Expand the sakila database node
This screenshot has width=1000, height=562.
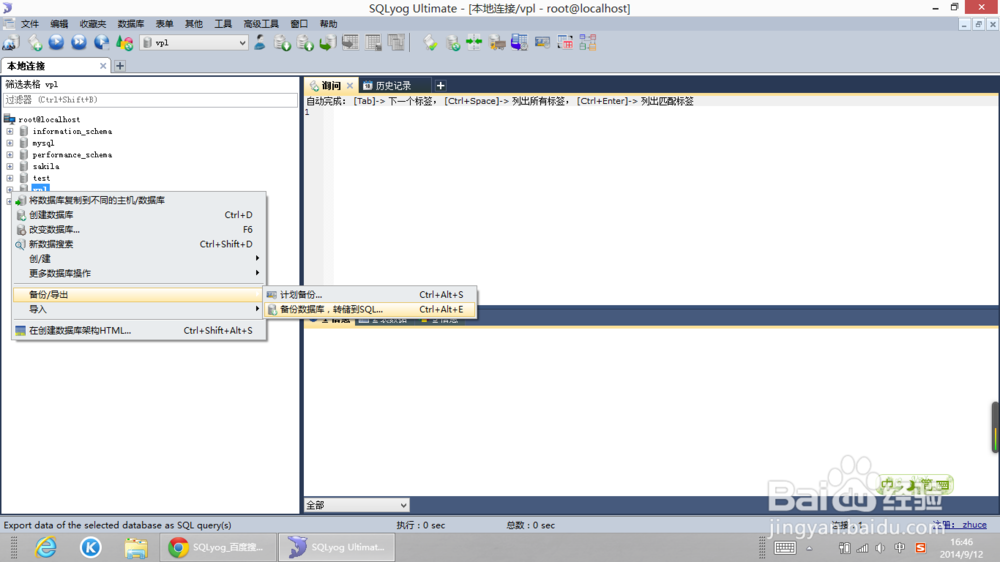click(10, 166)
